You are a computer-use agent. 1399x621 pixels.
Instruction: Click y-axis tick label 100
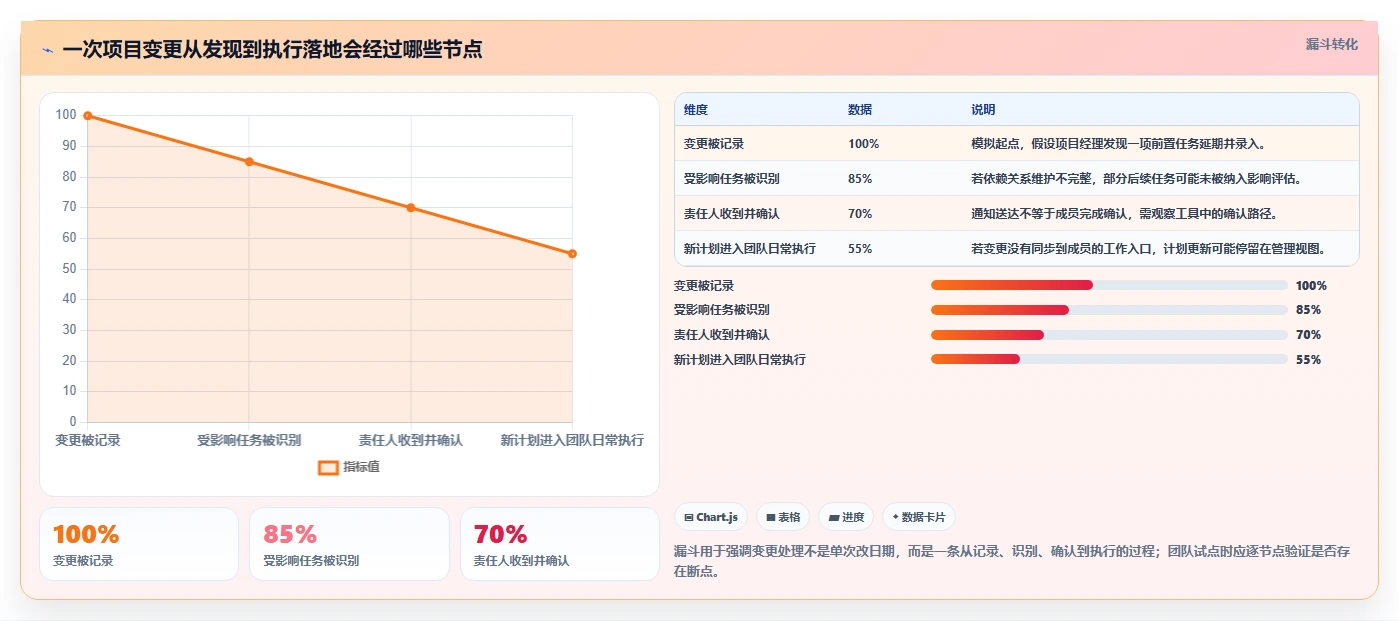click(66, 115)
